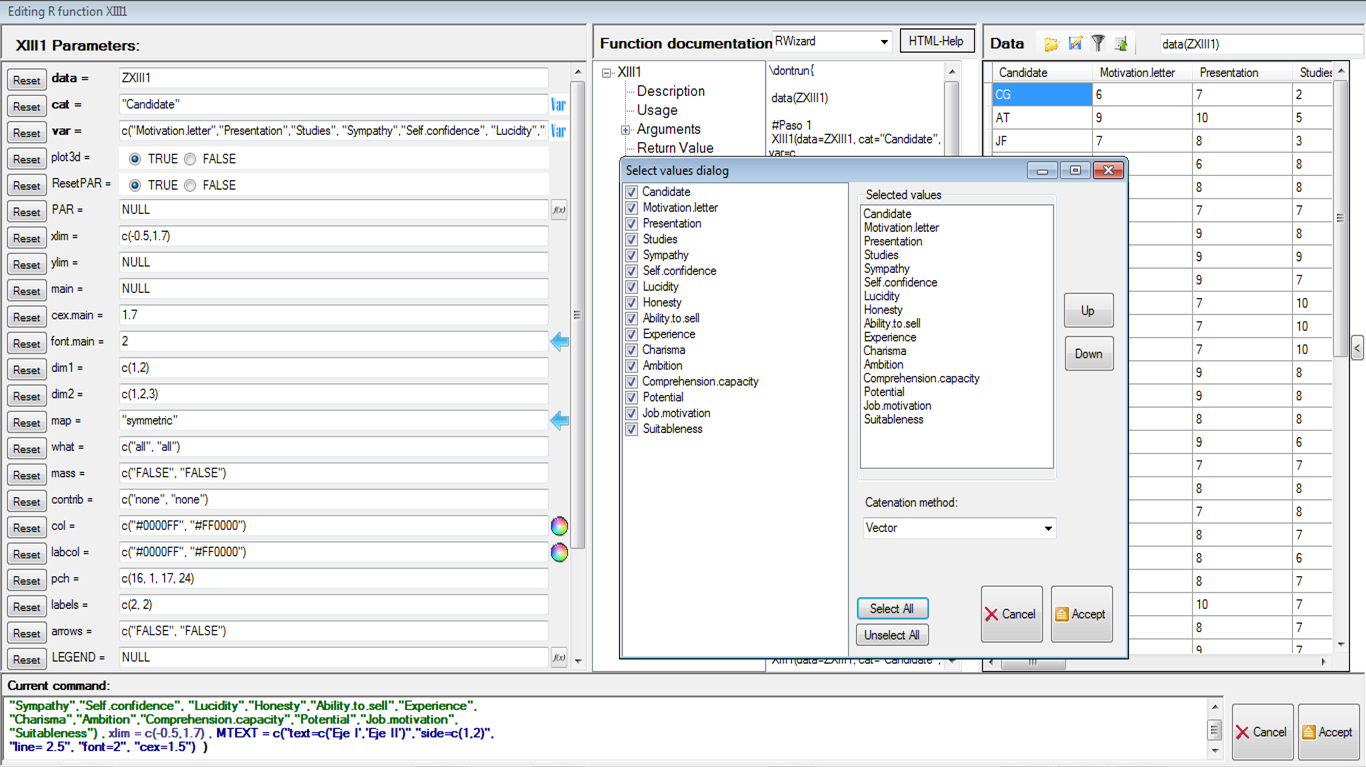Close the Select values dialog
The height and width of the screenshot is (767, 1366).
coord(1108,171)
